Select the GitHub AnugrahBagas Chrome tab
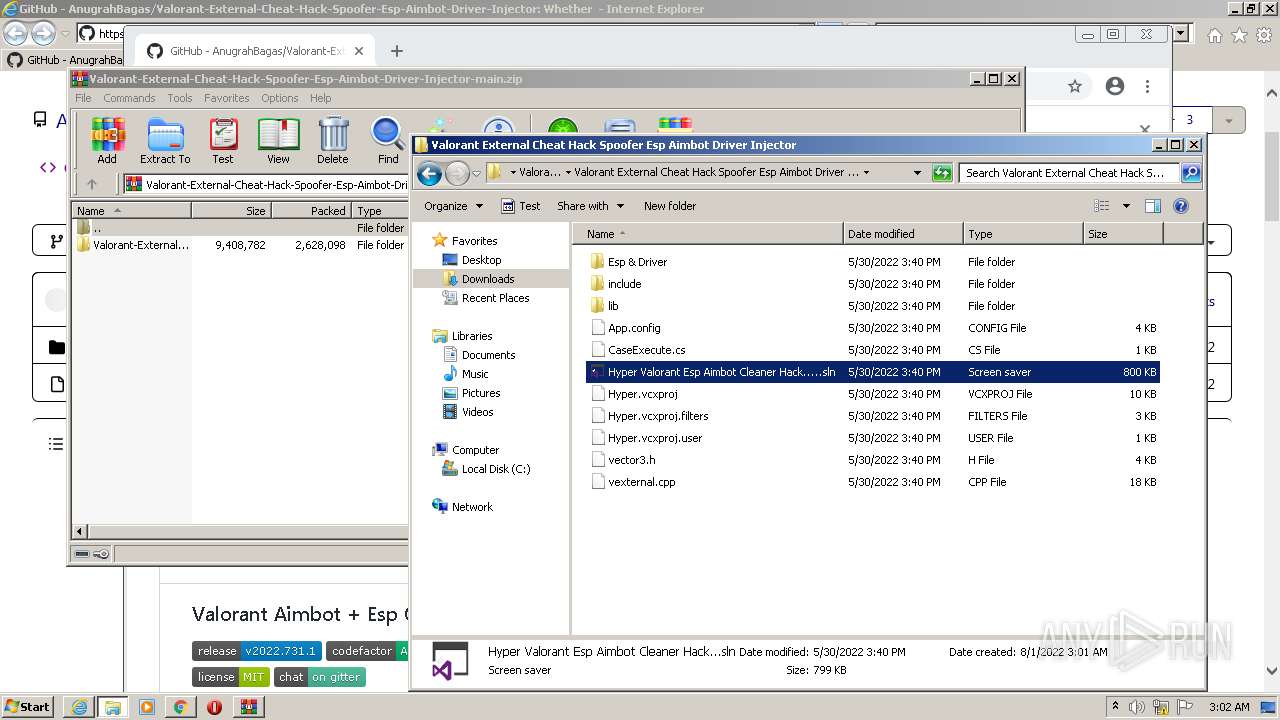This screenshot has height=720, width=1280. coord(255,51)
